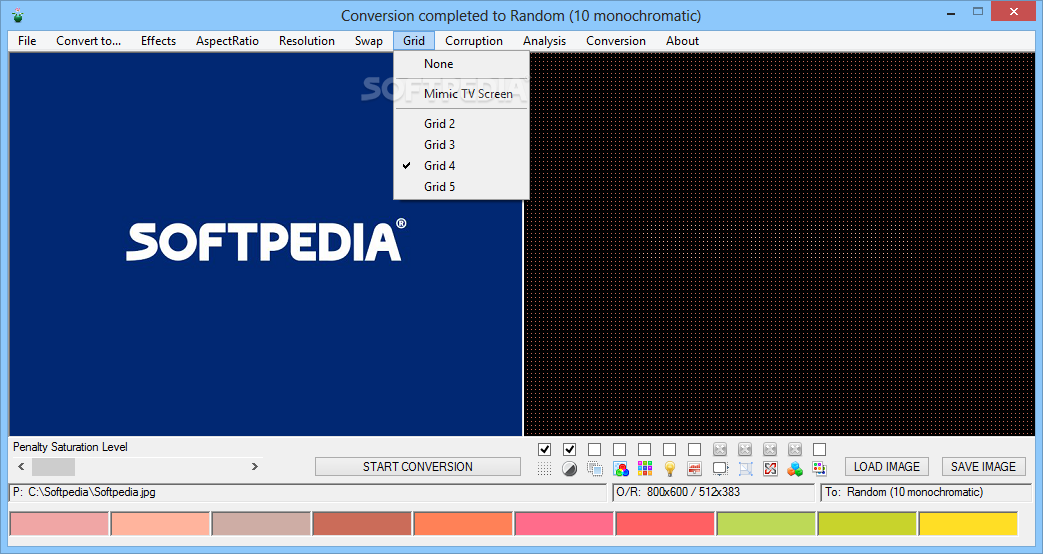Viewport: 1043px width, 554px height.
Task: Check the box above the light bulb icon
Action: 670,450
